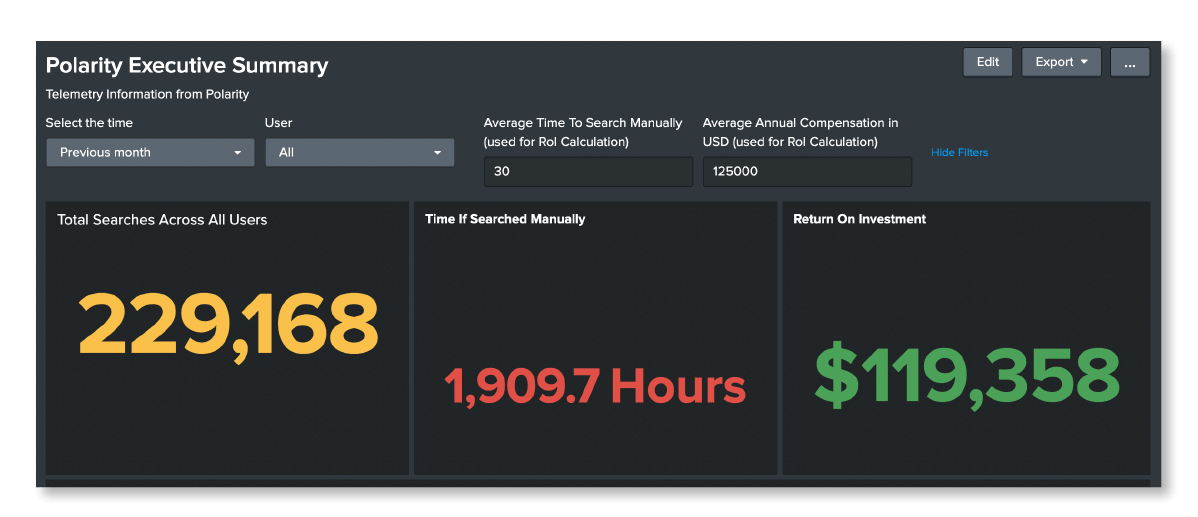Open the more options ellipsis button
The height and width of the screenshot is (517, 1198).
point(1129,63)
